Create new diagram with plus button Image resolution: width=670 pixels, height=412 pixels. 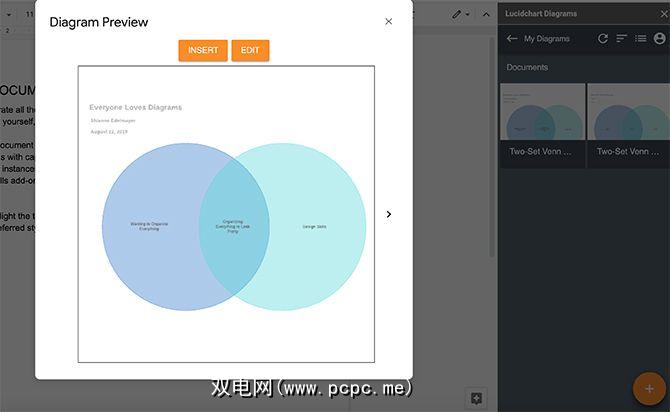tap(649, 388)
